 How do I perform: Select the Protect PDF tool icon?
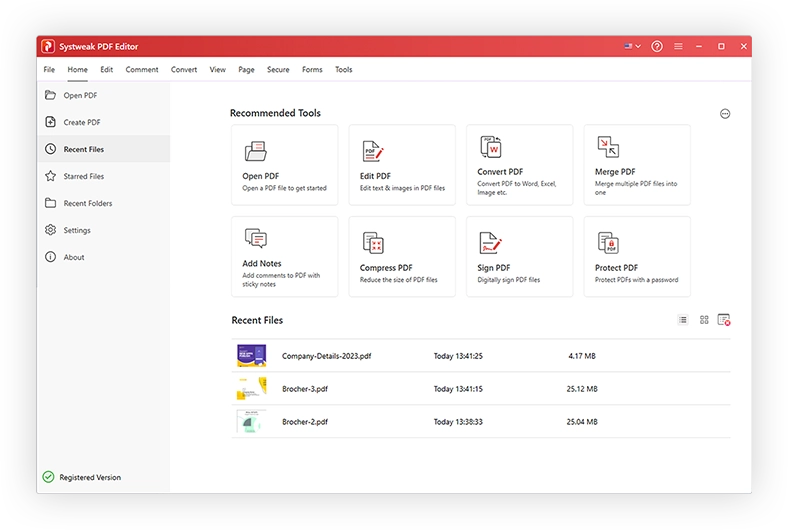608,242
